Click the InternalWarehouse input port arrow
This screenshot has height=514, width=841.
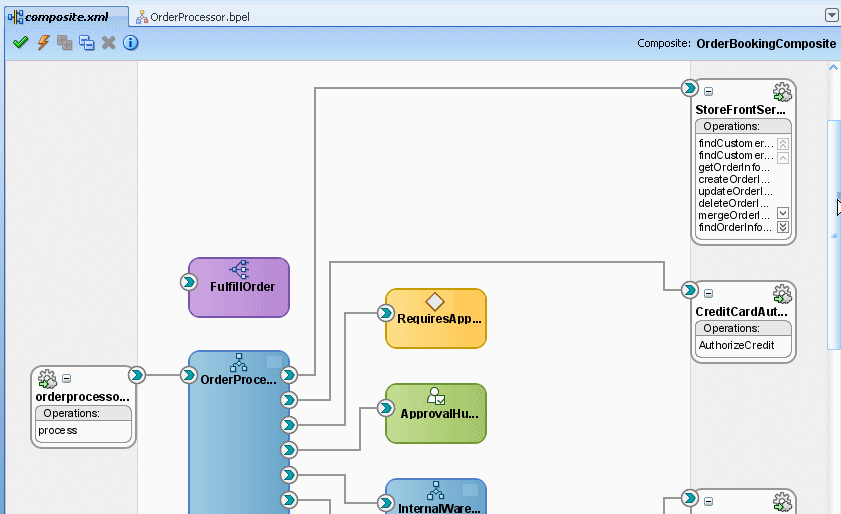(386, 503)
